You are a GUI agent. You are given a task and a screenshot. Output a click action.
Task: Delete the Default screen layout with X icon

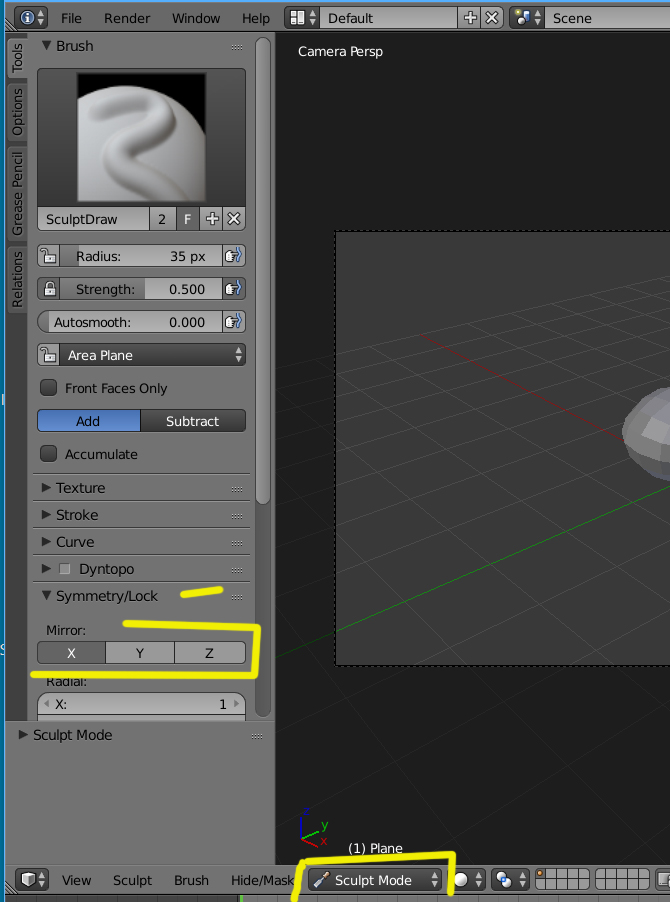point(492,18)
